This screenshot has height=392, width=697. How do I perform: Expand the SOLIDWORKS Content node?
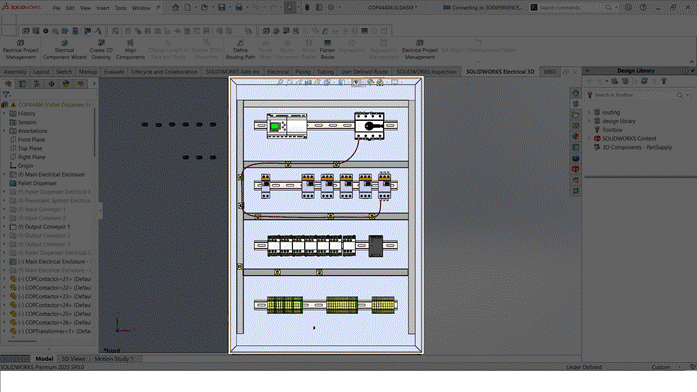[589, 138]
